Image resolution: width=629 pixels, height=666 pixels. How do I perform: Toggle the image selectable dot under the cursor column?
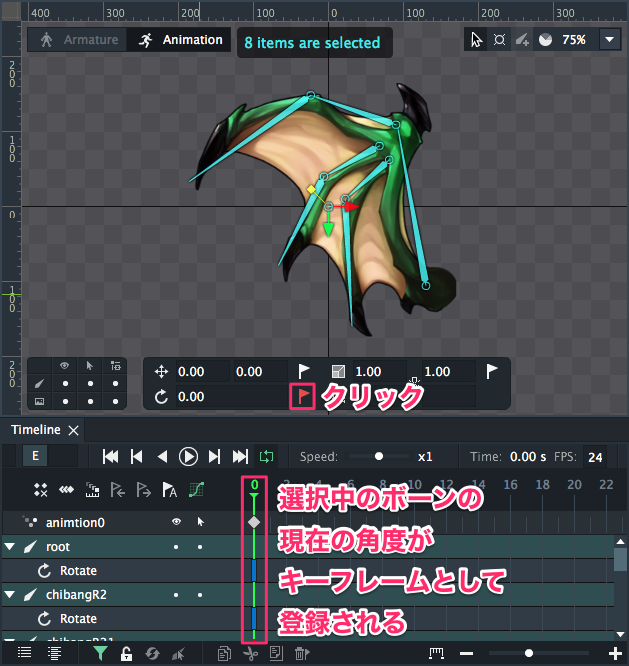tap(90, 401)
